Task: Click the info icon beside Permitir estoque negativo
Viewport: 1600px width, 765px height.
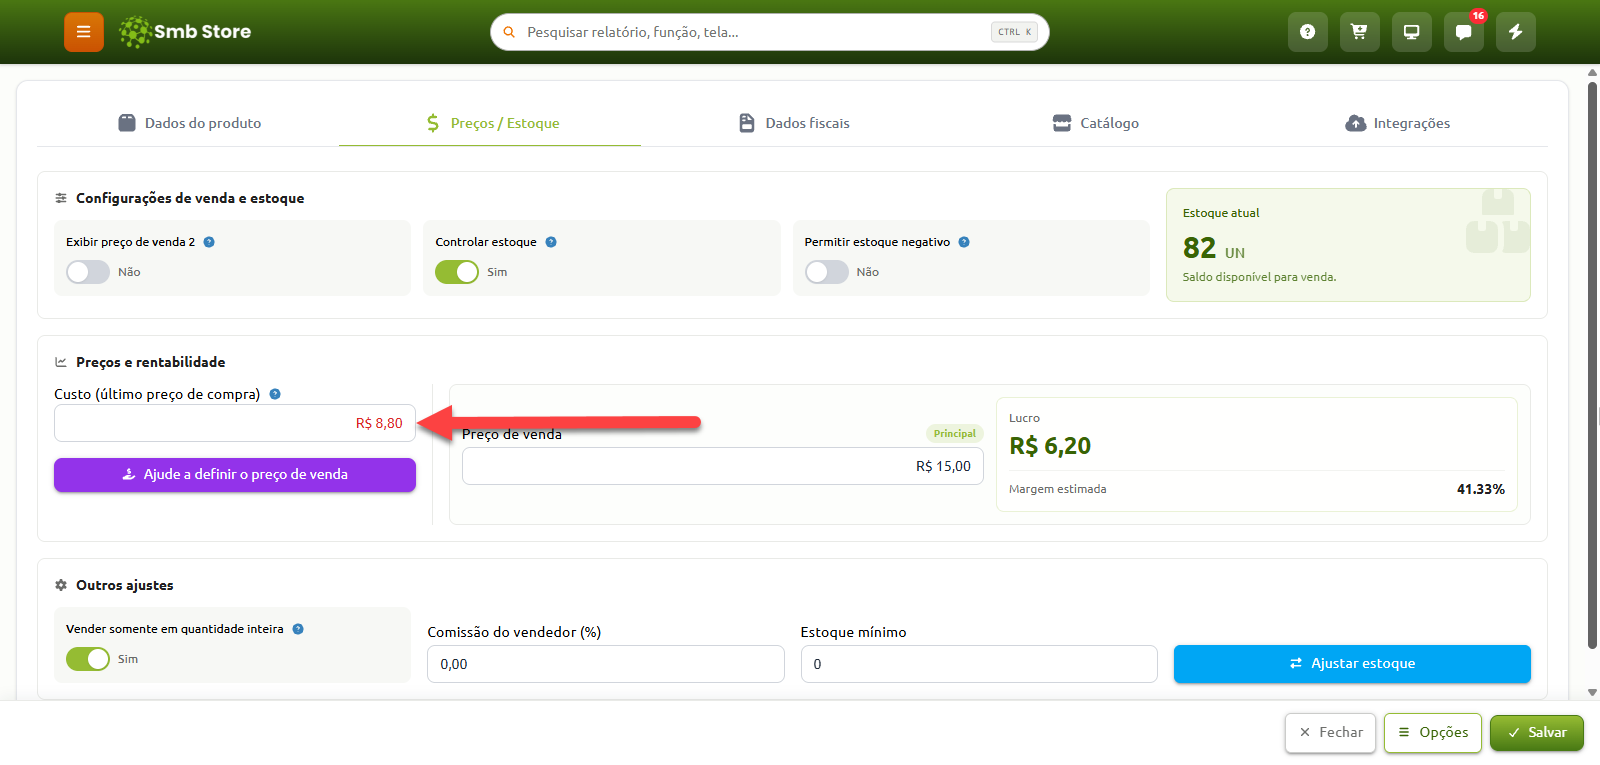Action: (964, 242)
